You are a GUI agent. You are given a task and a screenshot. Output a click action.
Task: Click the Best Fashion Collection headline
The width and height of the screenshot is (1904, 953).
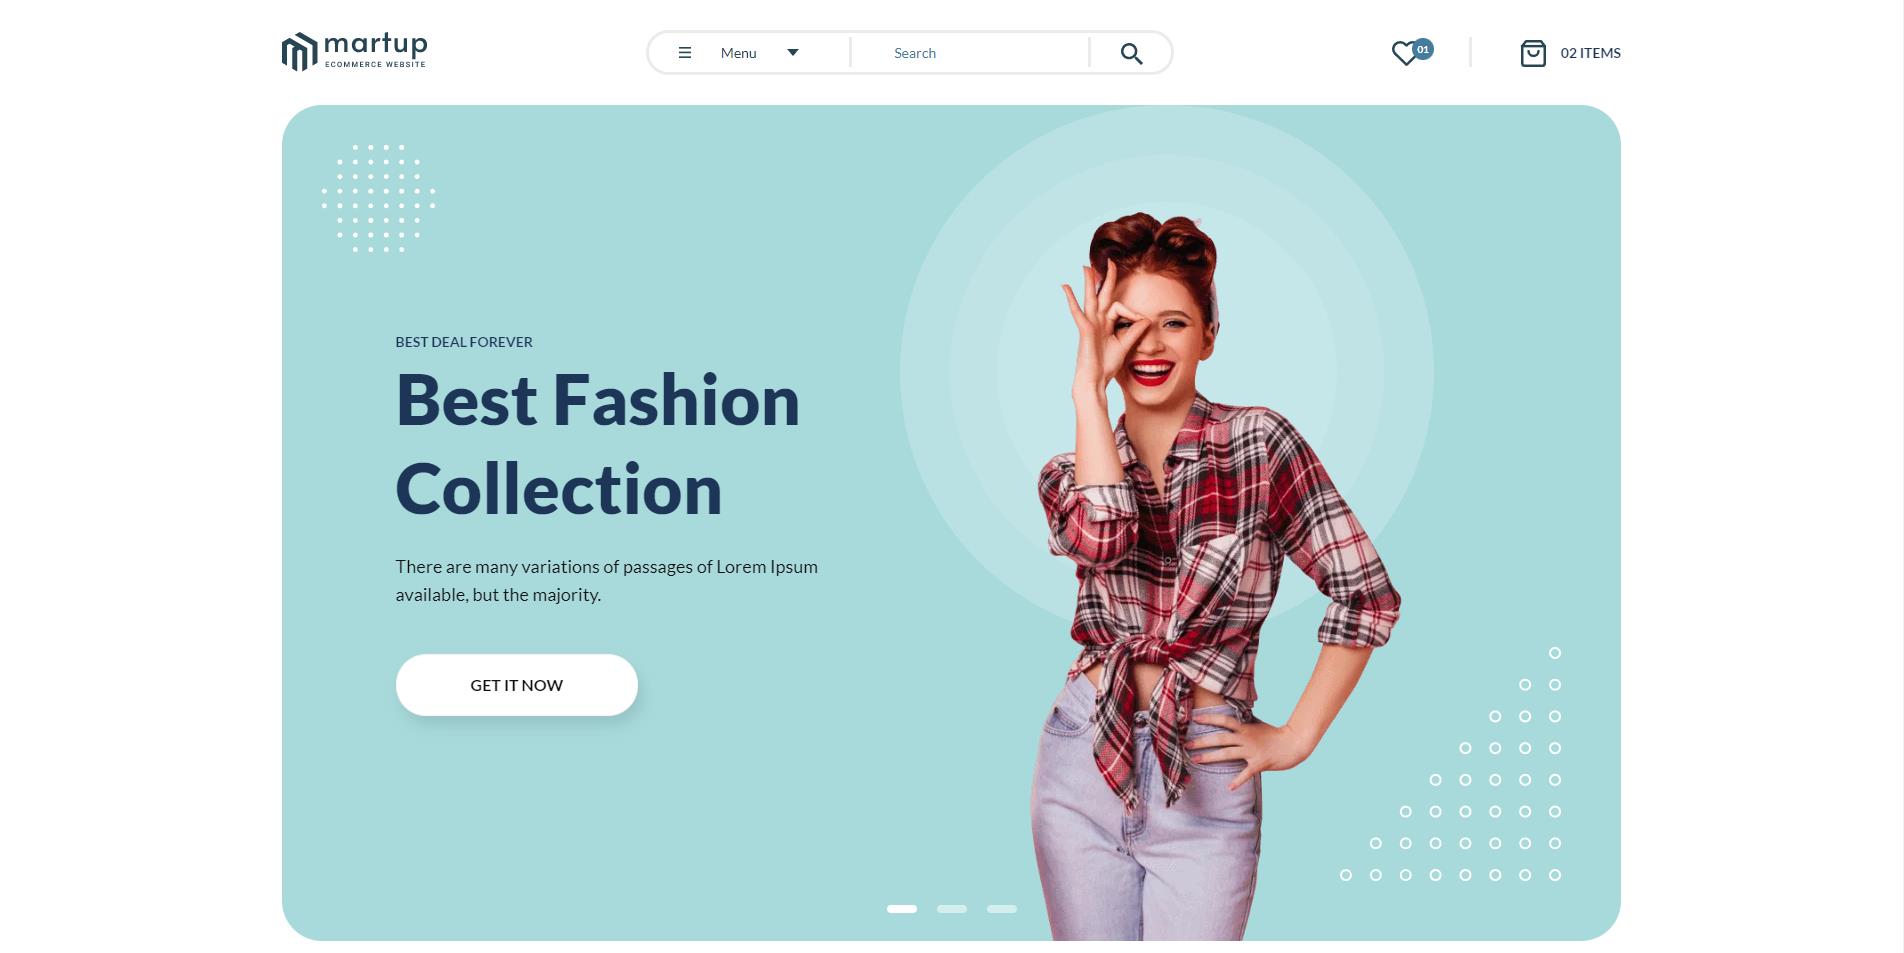(x=598, y=444)
